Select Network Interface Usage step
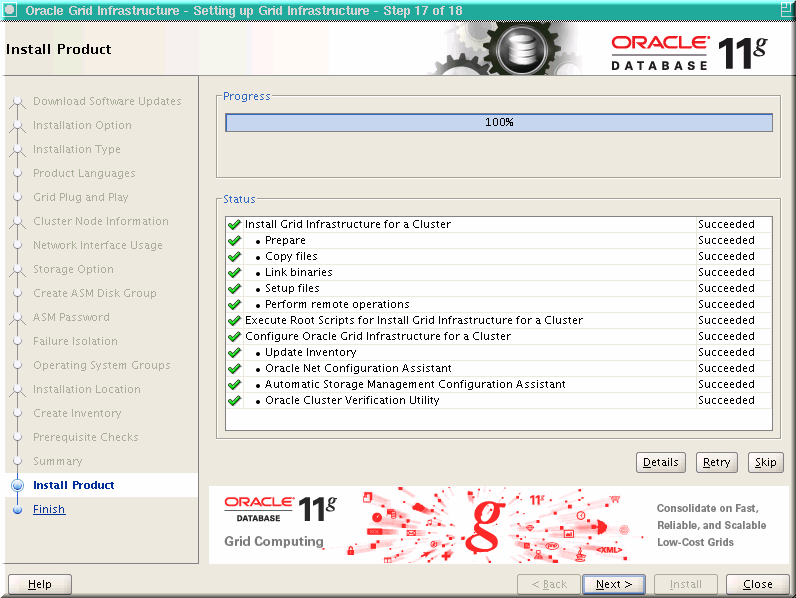 (x=98, y=245)
